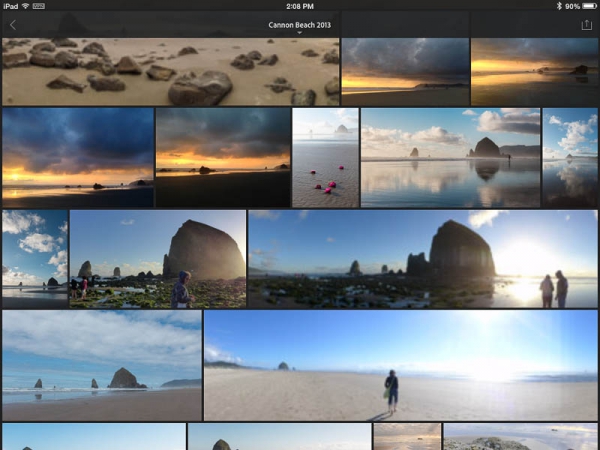This screenshot has height=450, width=600.
Task: View panorama with two people silhouetted by sun
Action: click(x=422, y=258)
